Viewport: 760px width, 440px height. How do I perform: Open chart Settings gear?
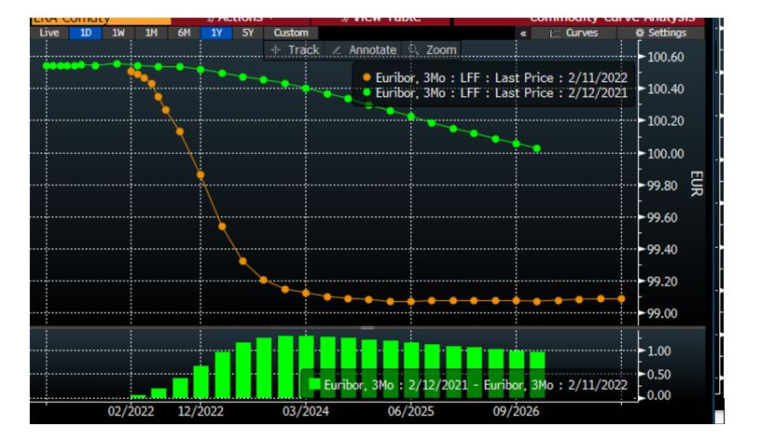661,33
